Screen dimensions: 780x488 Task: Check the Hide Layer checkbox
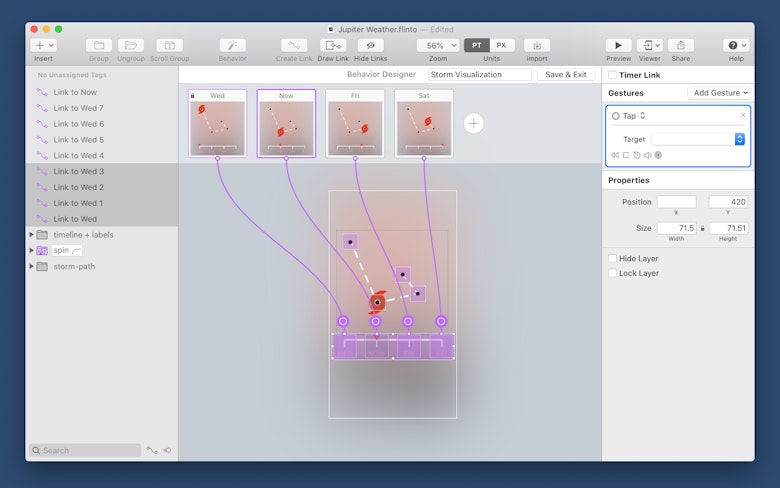point(612,258)
